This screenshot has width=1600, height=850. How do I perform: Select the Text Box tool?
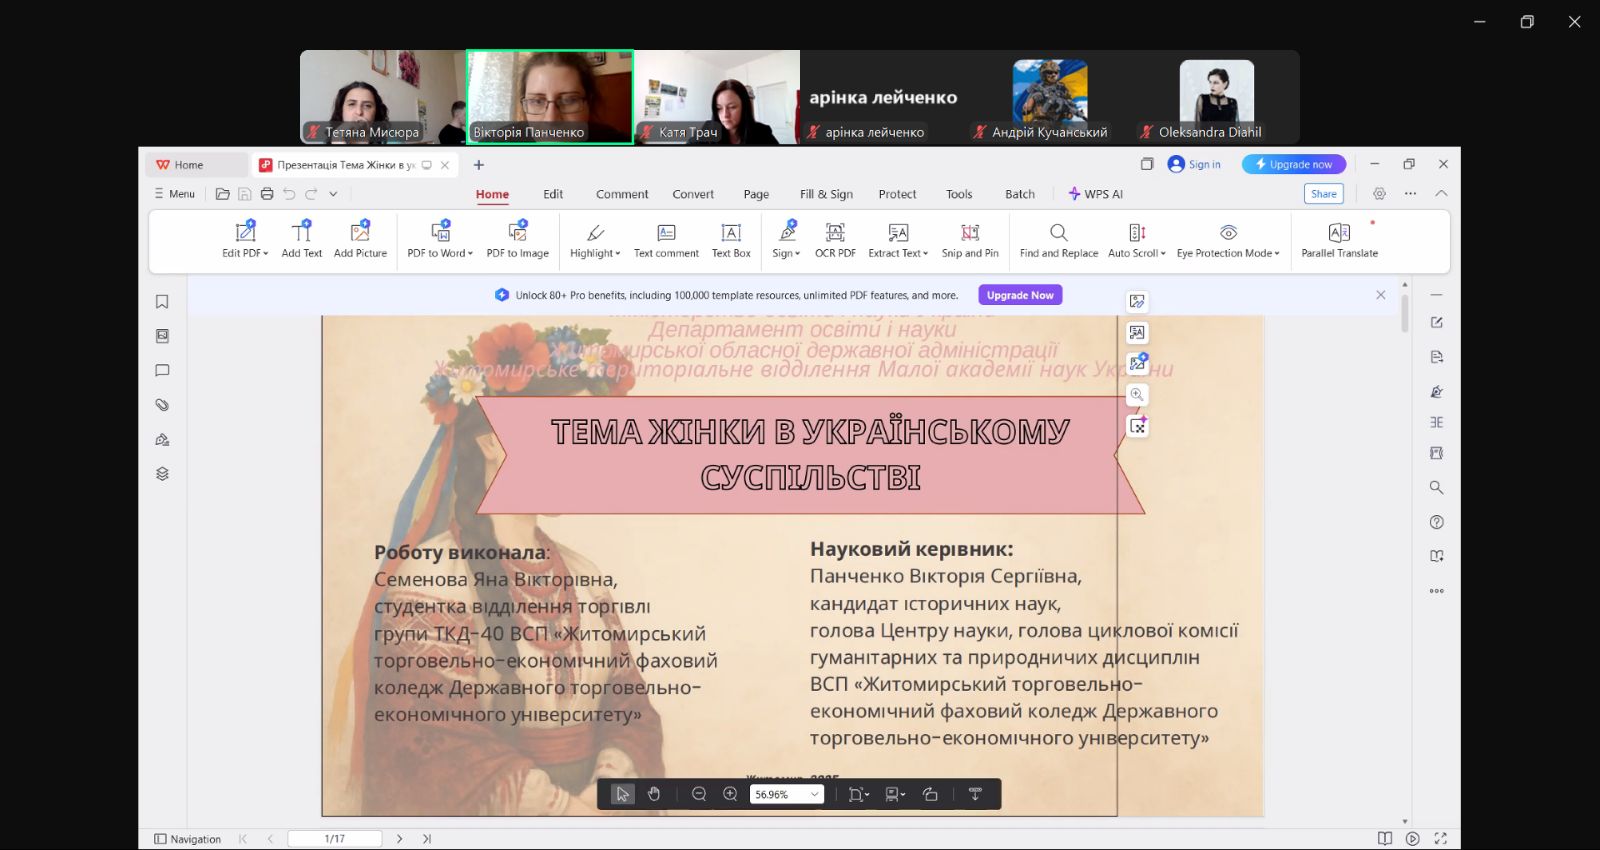[x=731, y=240]
